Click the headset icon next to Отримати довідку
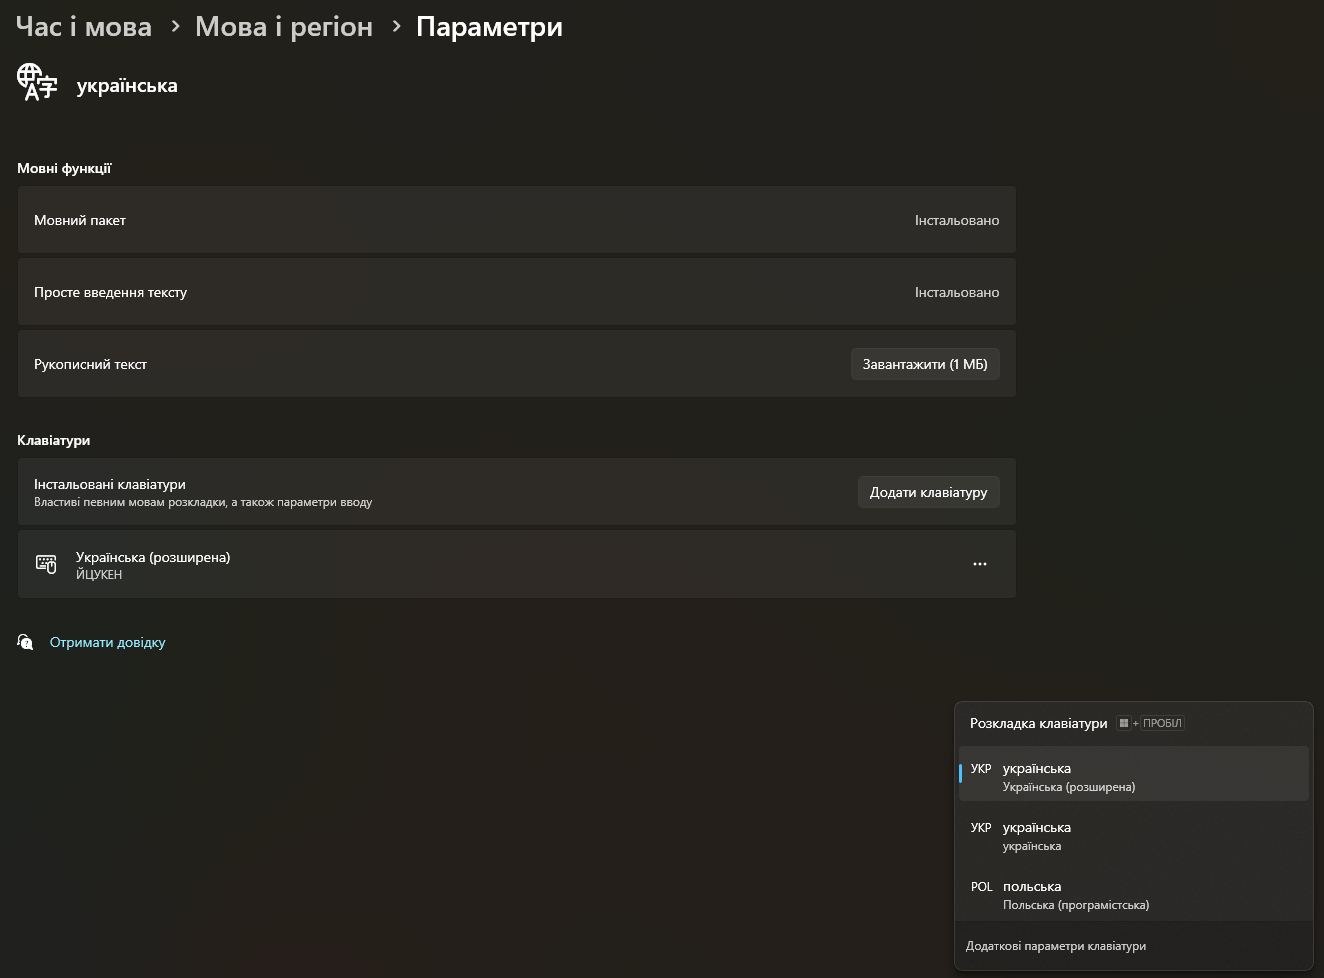The height and width of the screenshot is (978, 1324). click(24, 641)
